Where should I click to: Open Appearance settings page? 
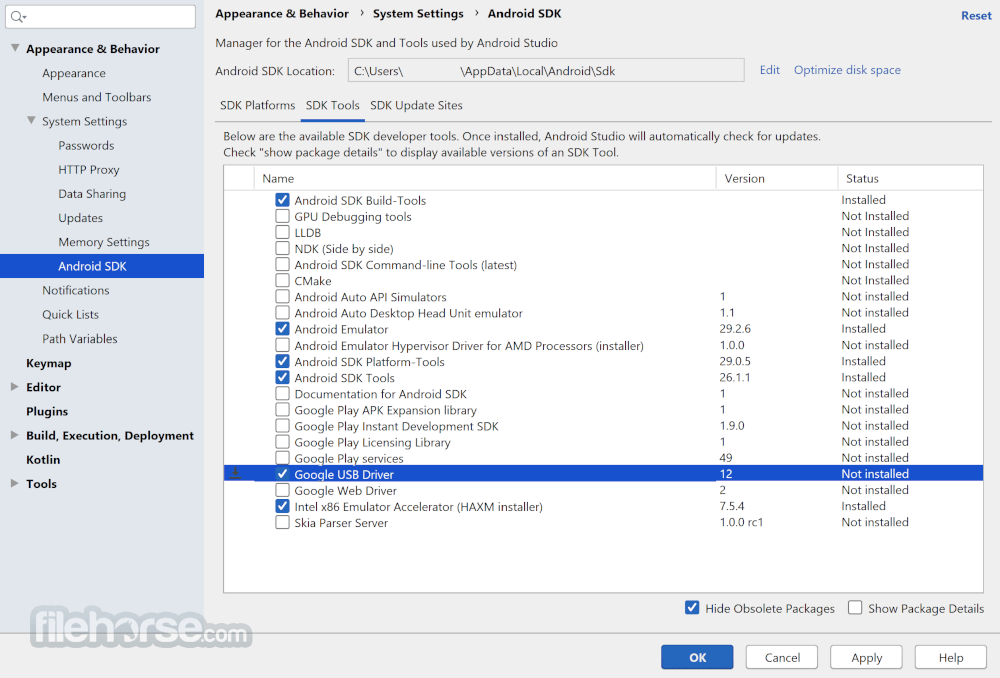(x=74, y=73)
